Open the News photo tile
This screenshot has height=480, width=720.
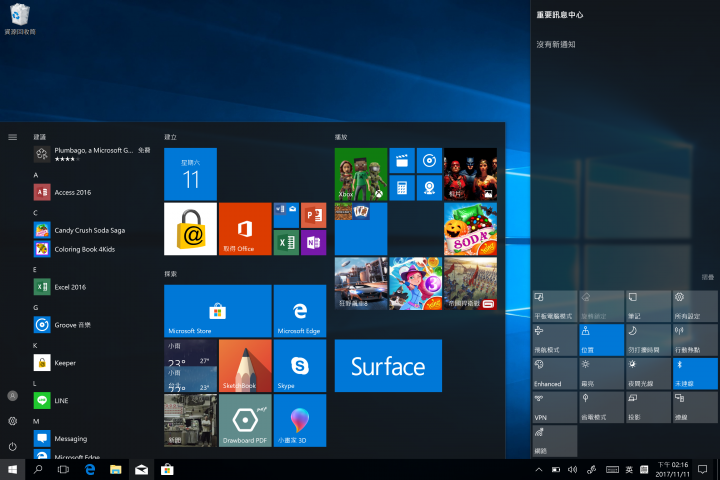190,420
